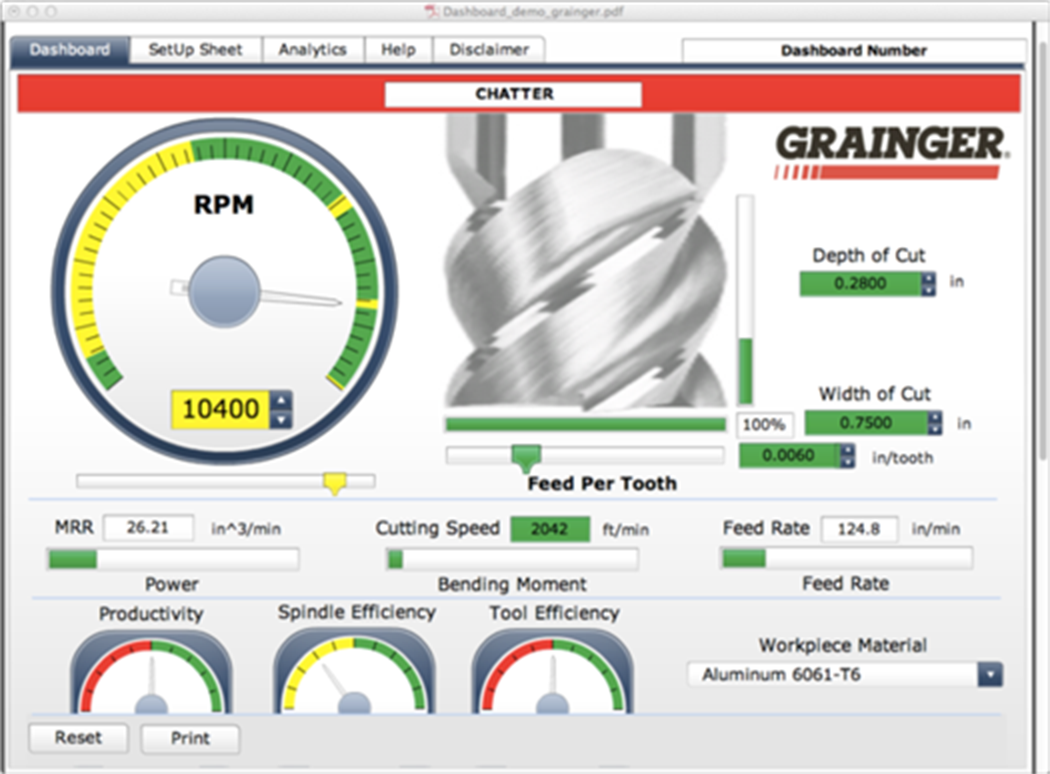The height and width of the screenshot is (774, 1050).
Task: Click the Spindle Efficiency gauge
Action: tap(354, 672)
